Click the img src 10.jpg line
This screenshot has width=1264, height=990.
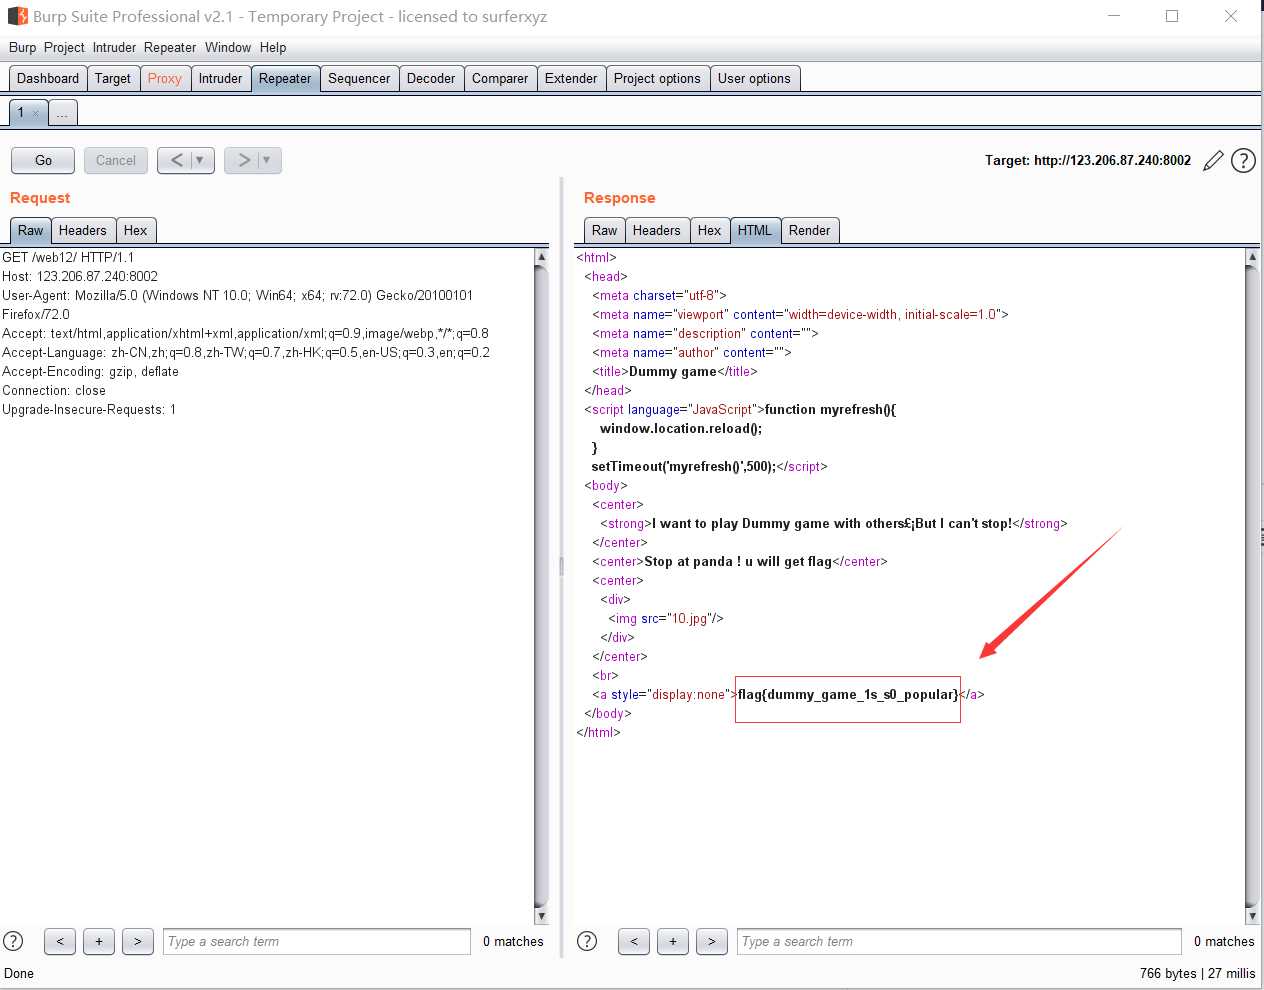pyautogui.click(x=666, y=618)
